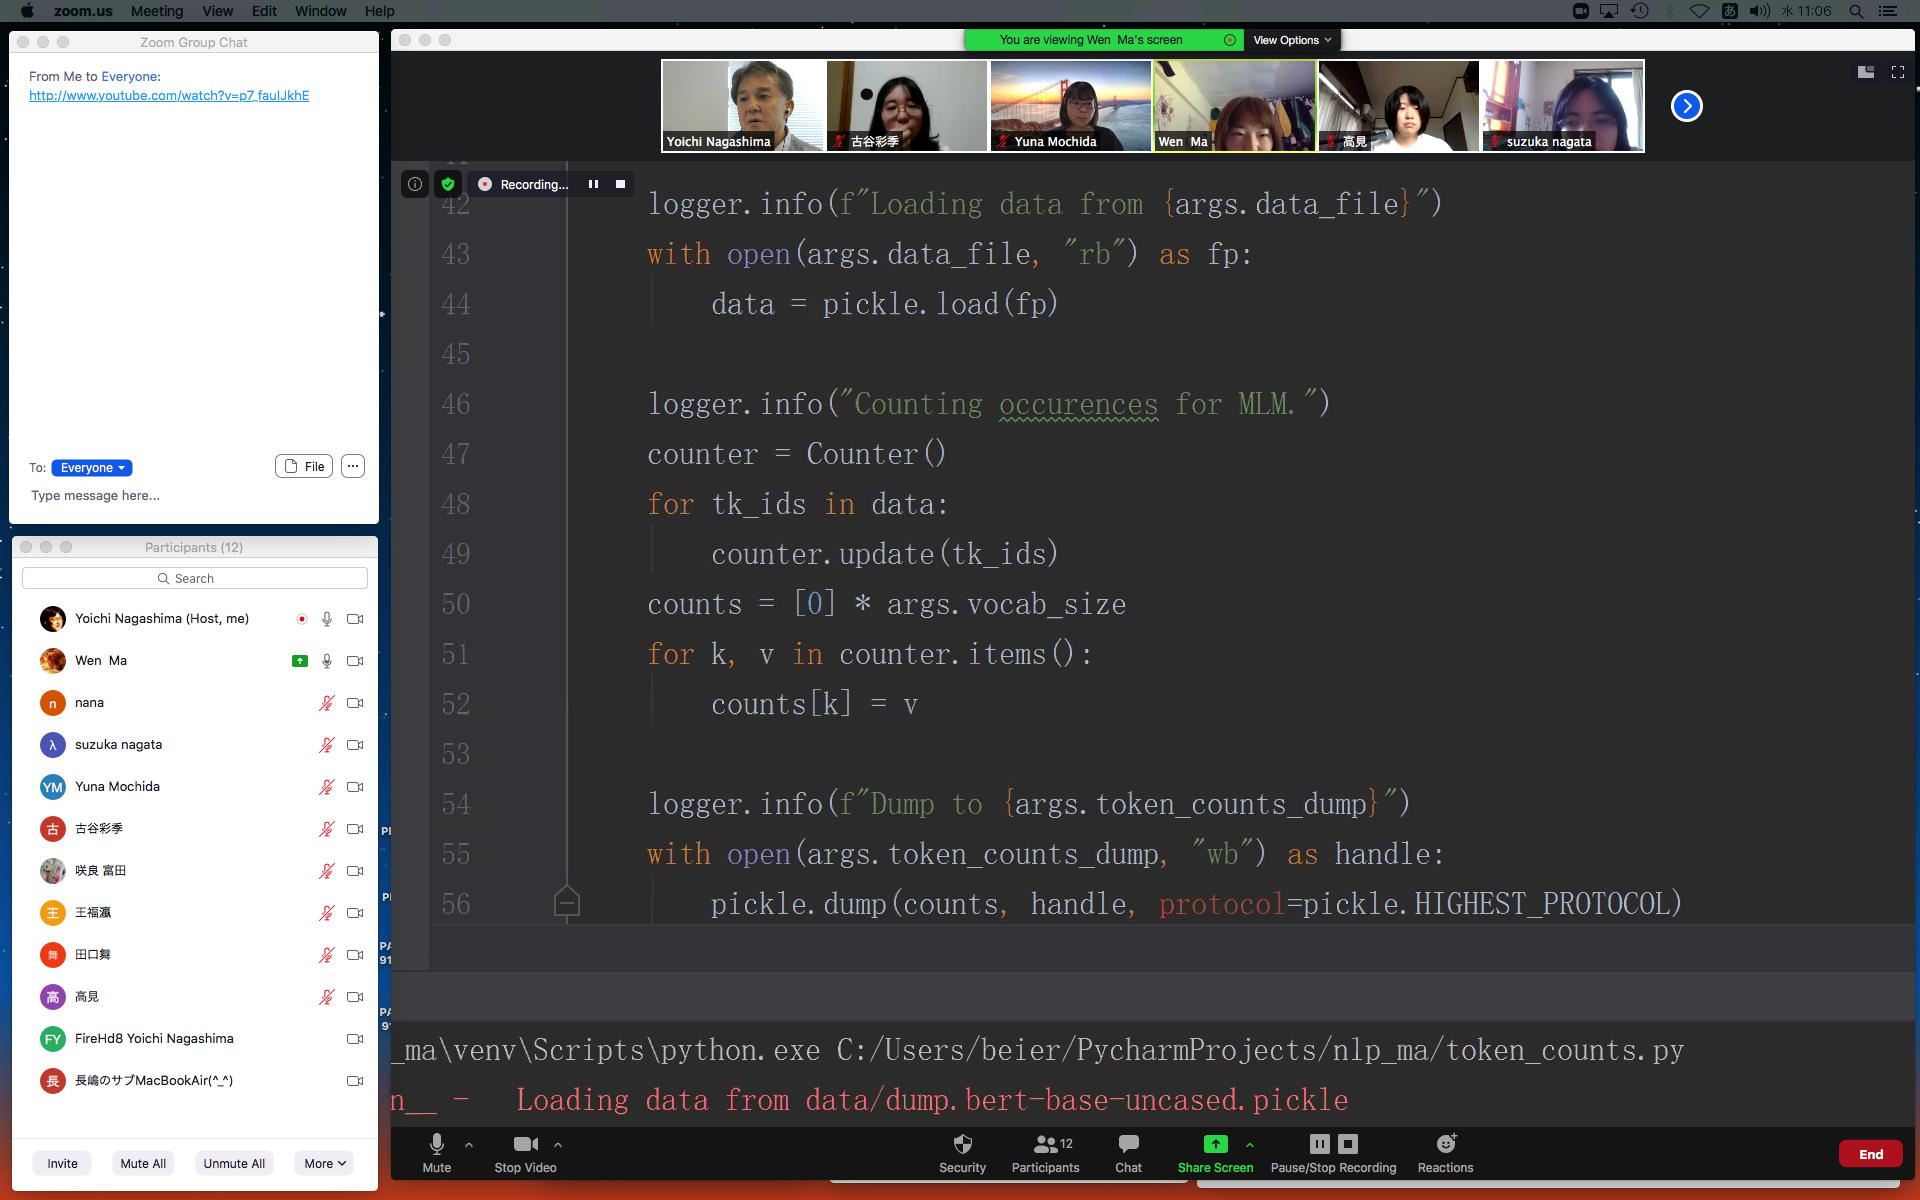This screenshot has height=1200, width=1920.
Task: Enter full screen via expand icon
Action: point(1897,72)
